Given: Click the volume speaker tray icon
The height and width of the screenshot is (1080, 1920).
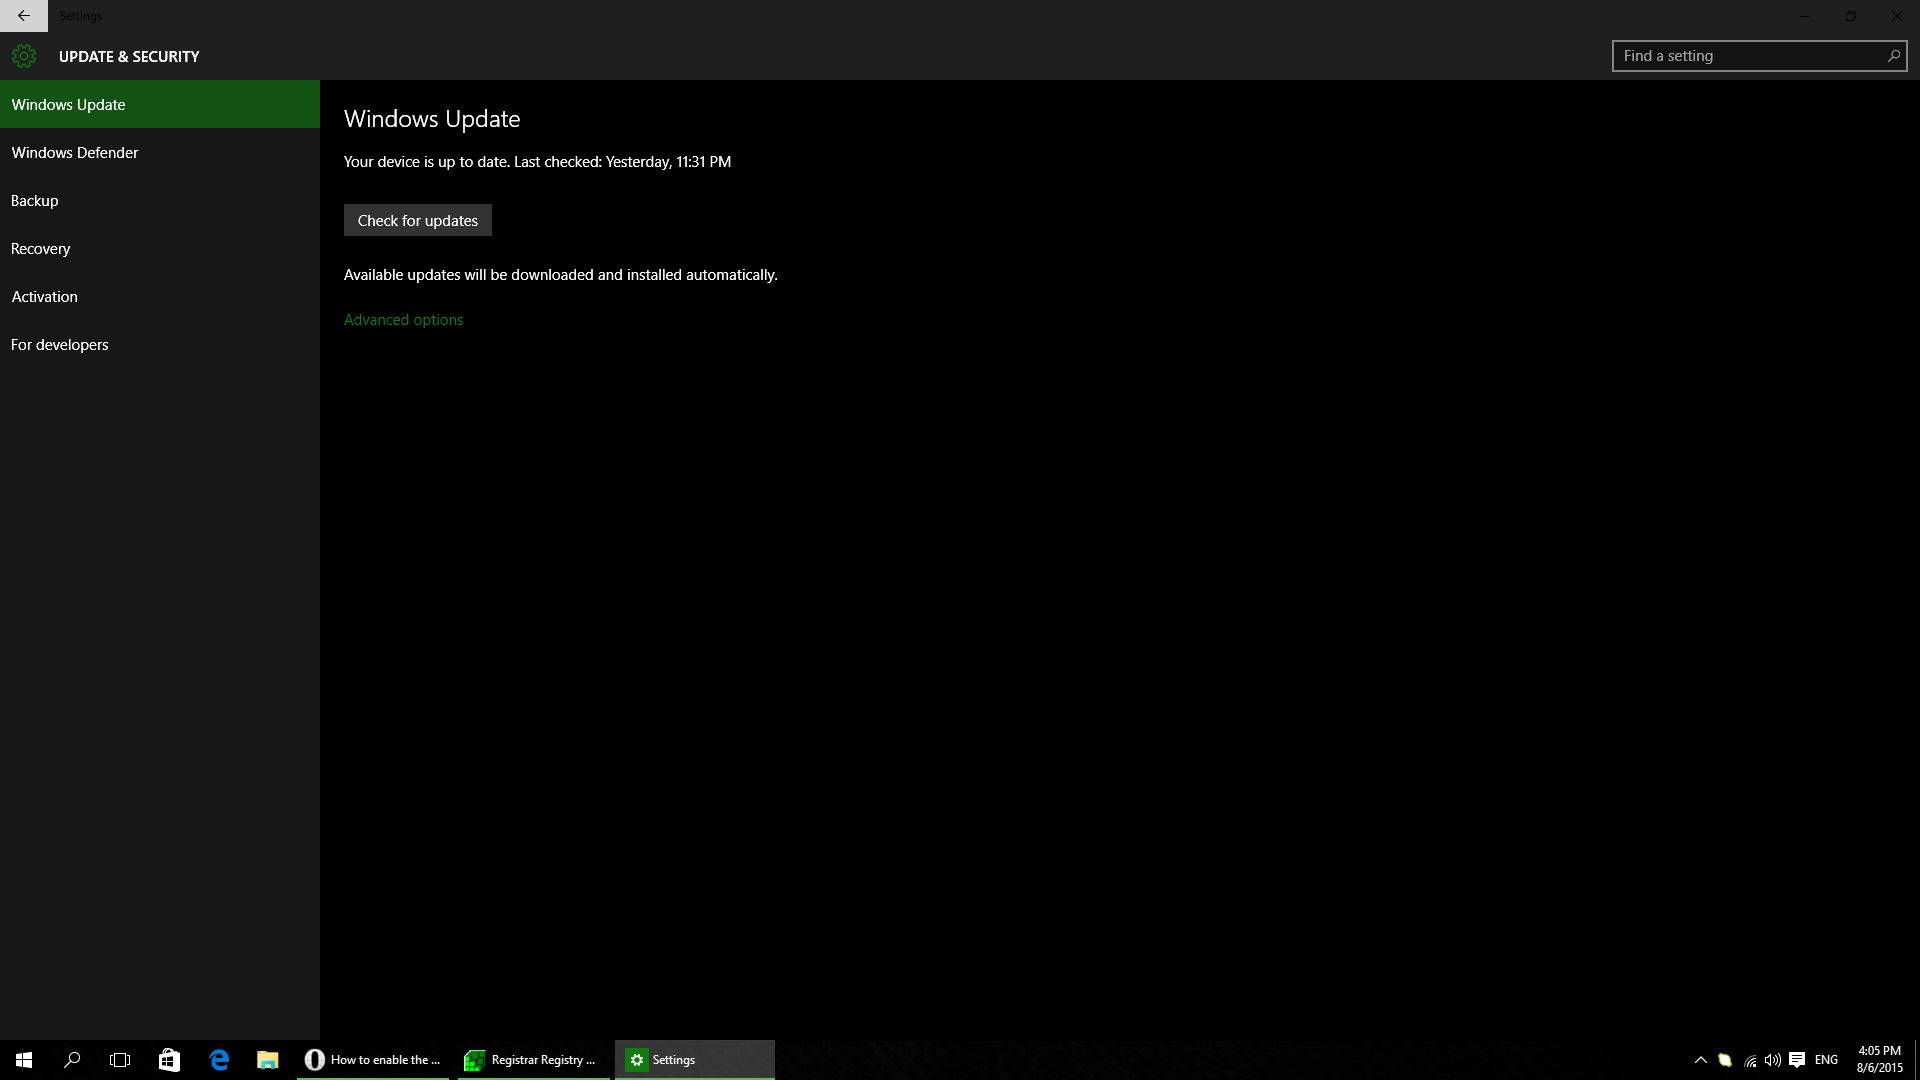Looking at the screenshot, I should 1772,1060.
